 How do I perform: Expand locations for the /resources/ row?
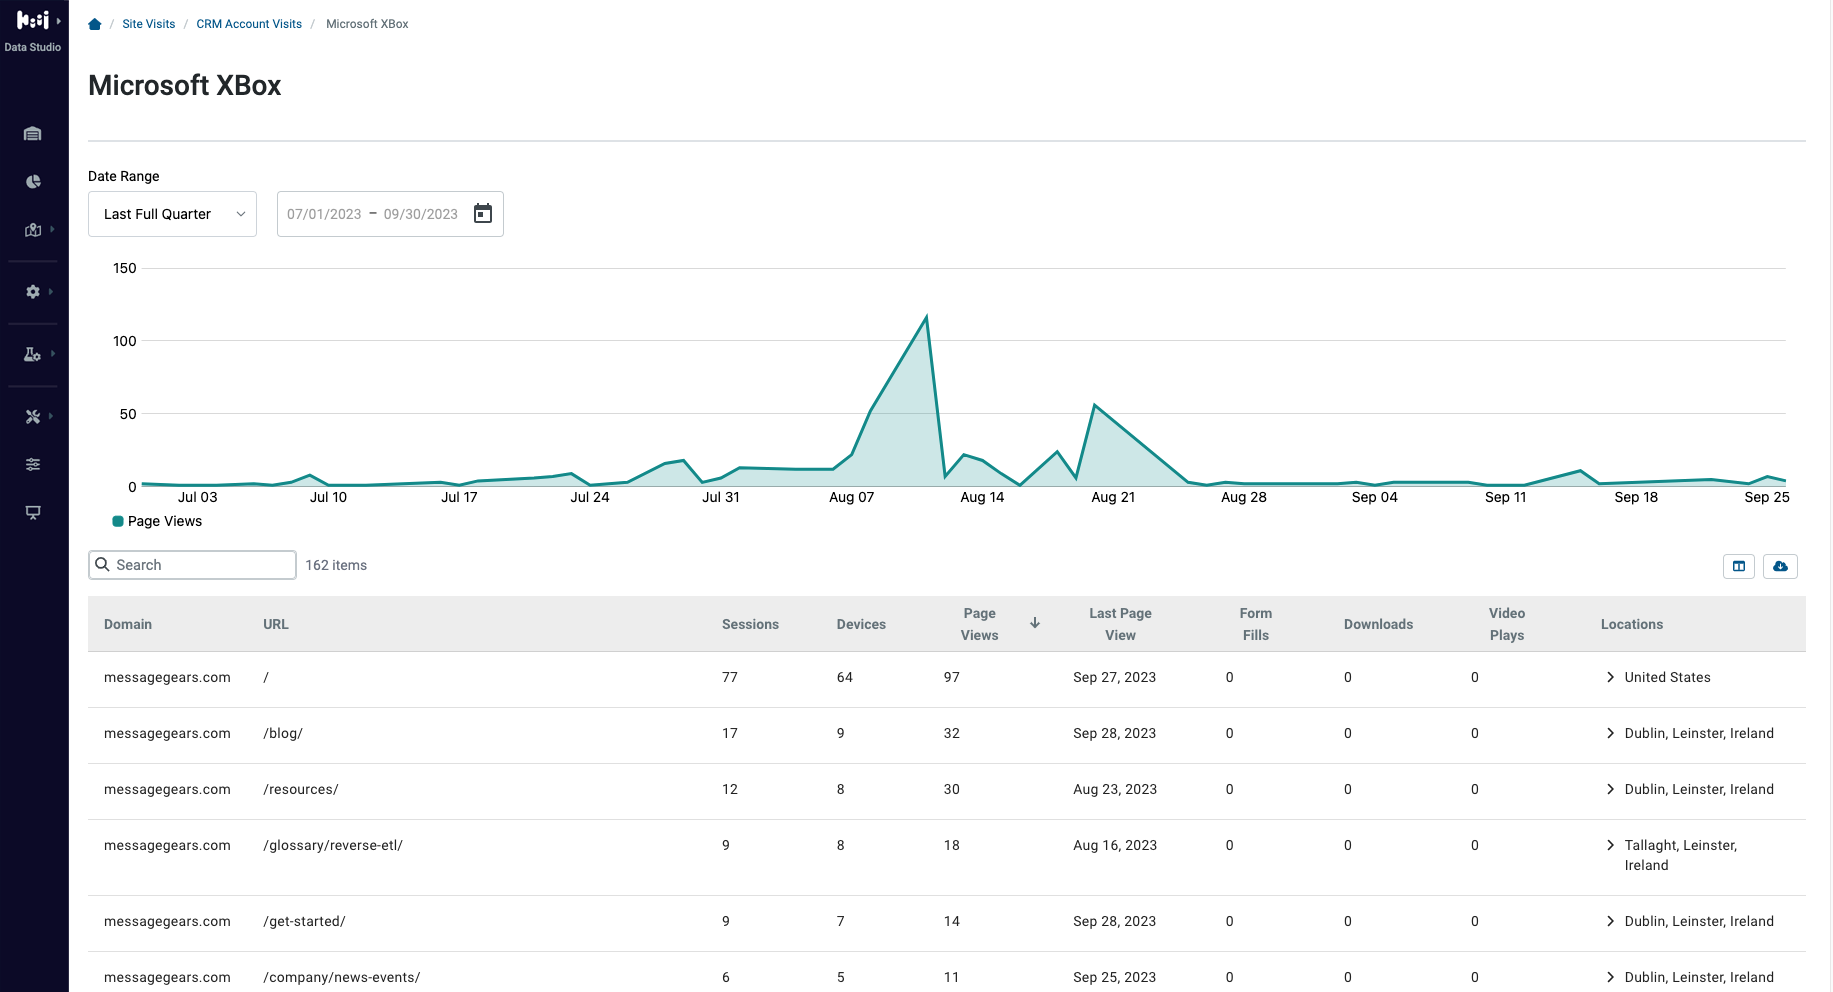(1610, 789)
